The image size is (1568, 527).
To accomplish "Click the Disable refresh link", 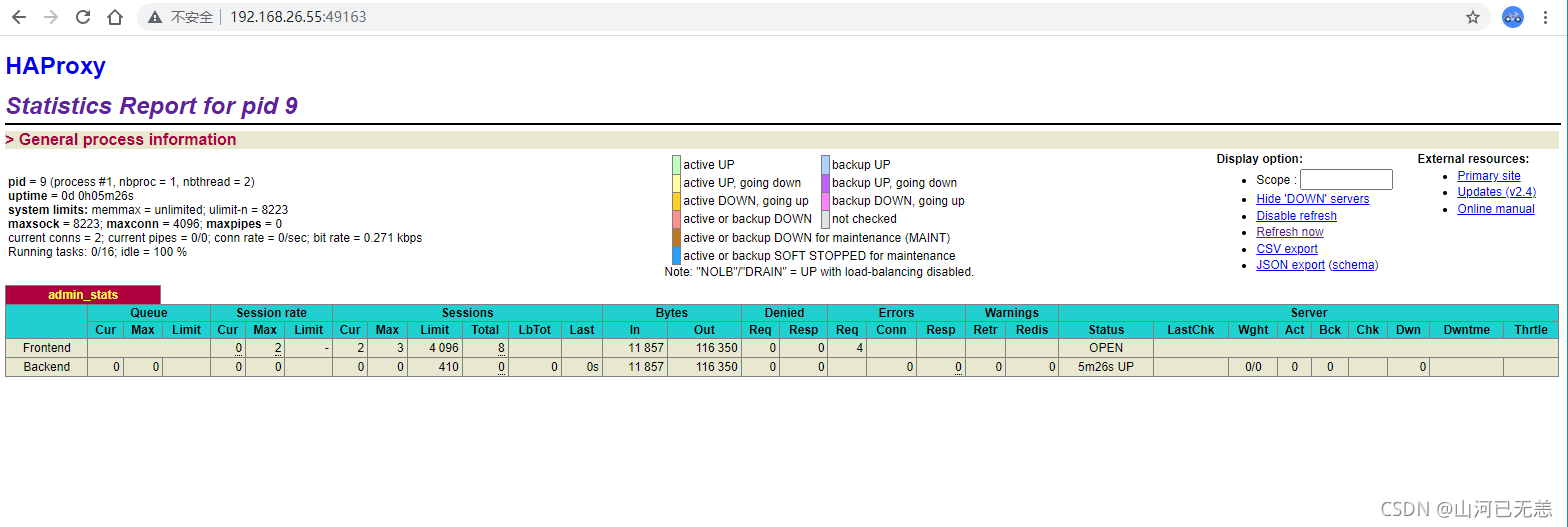I will point(1297,216).
